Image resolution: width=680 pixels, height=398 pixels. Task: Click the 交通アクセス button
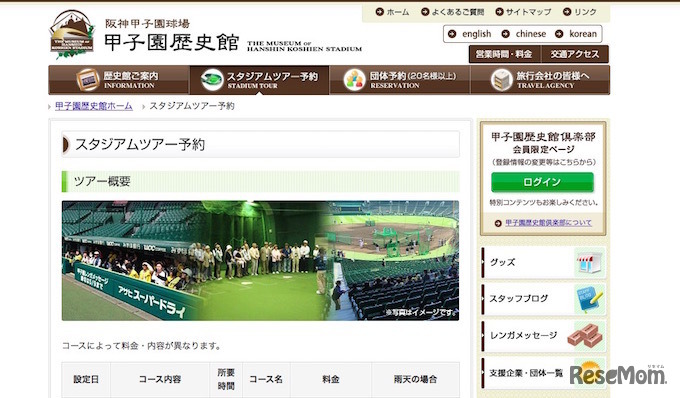pos(575,54)
